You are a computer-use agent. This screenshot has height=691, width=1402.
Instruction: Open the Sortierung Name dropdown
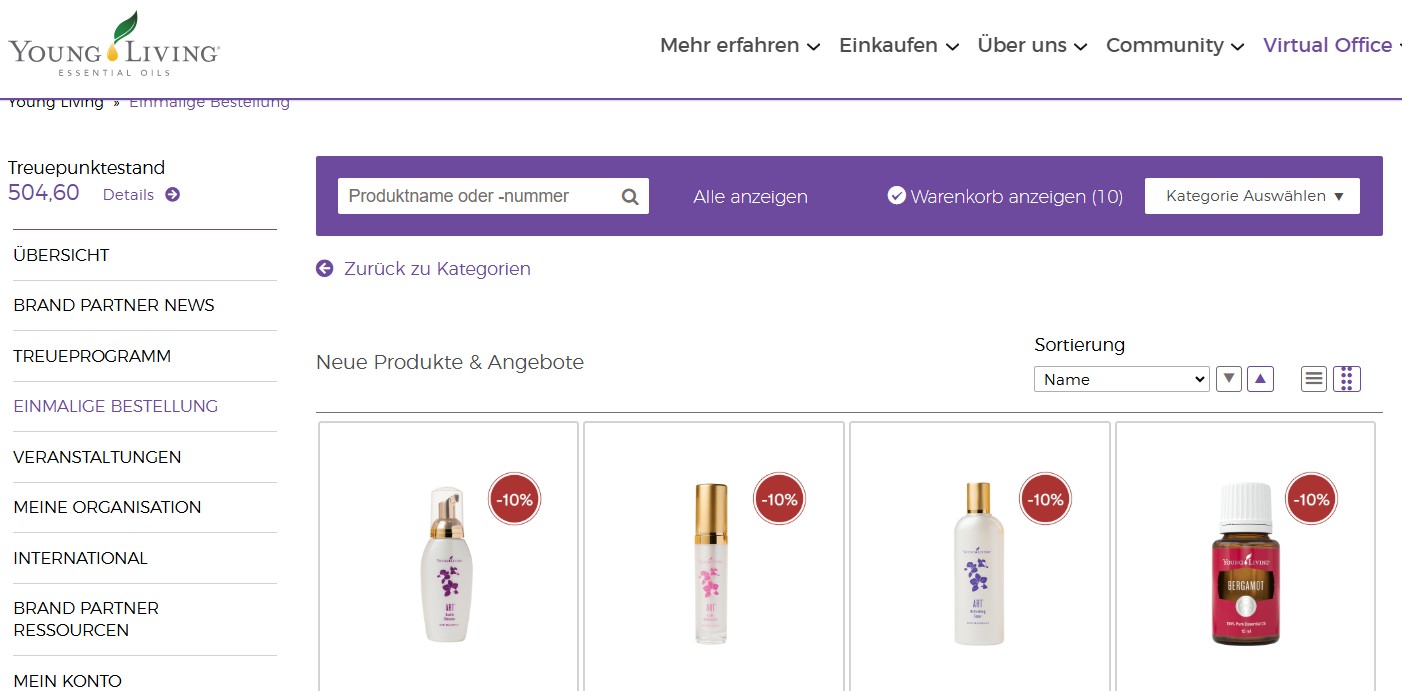(1121, 379)
